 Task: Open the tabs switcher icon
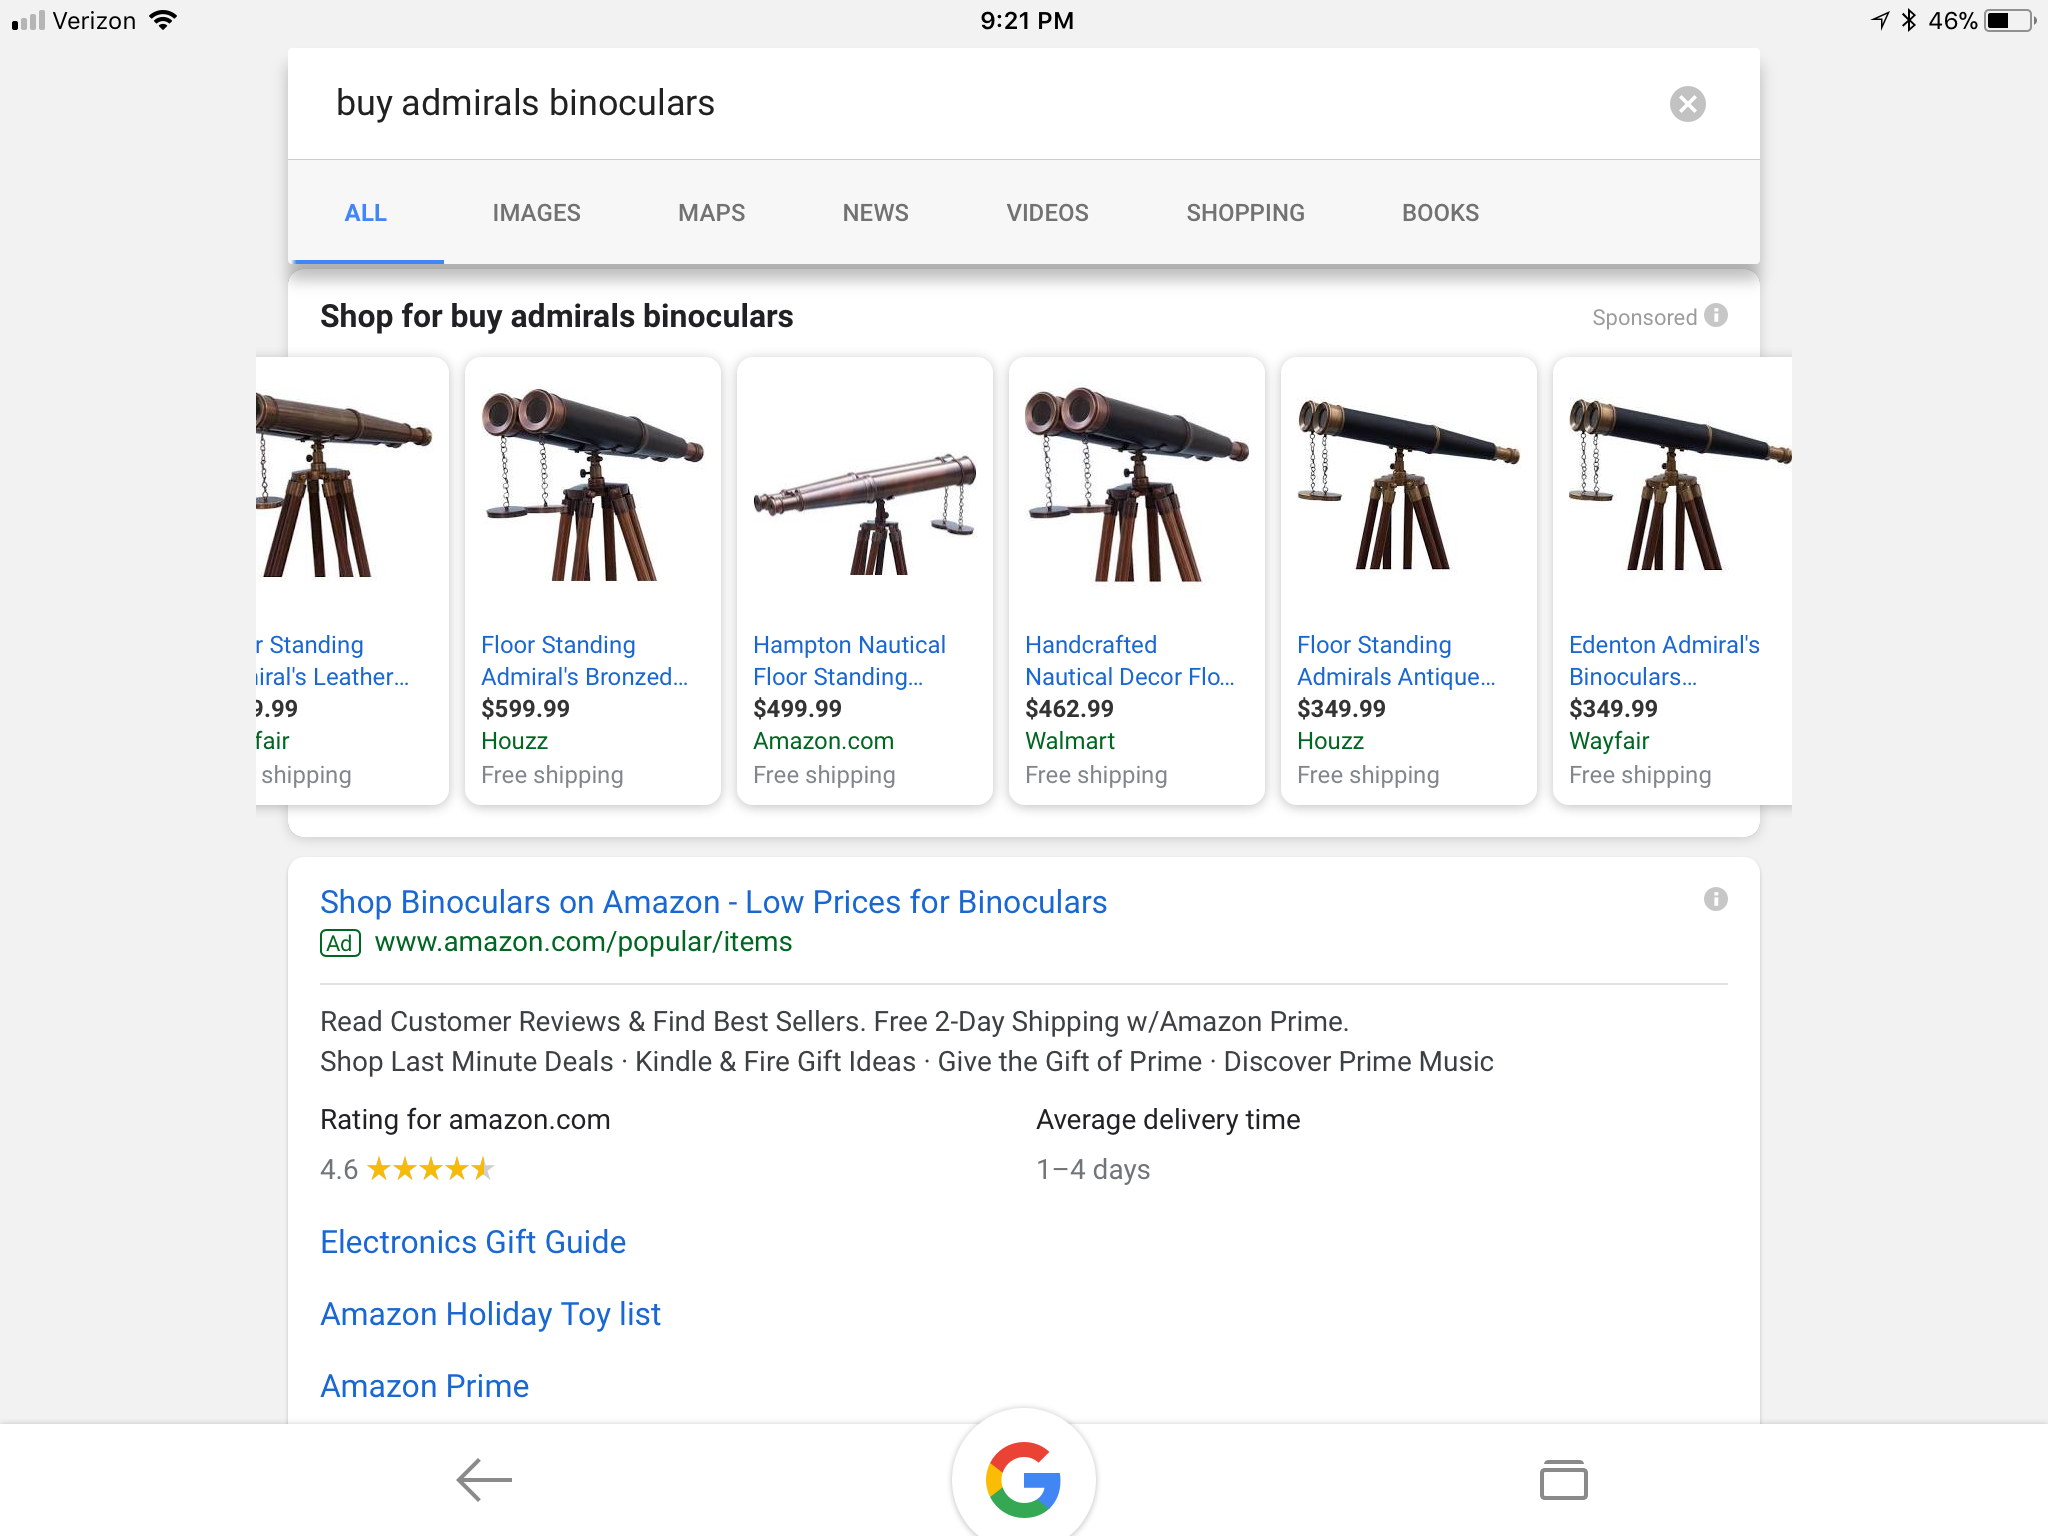[1563, 1480]
